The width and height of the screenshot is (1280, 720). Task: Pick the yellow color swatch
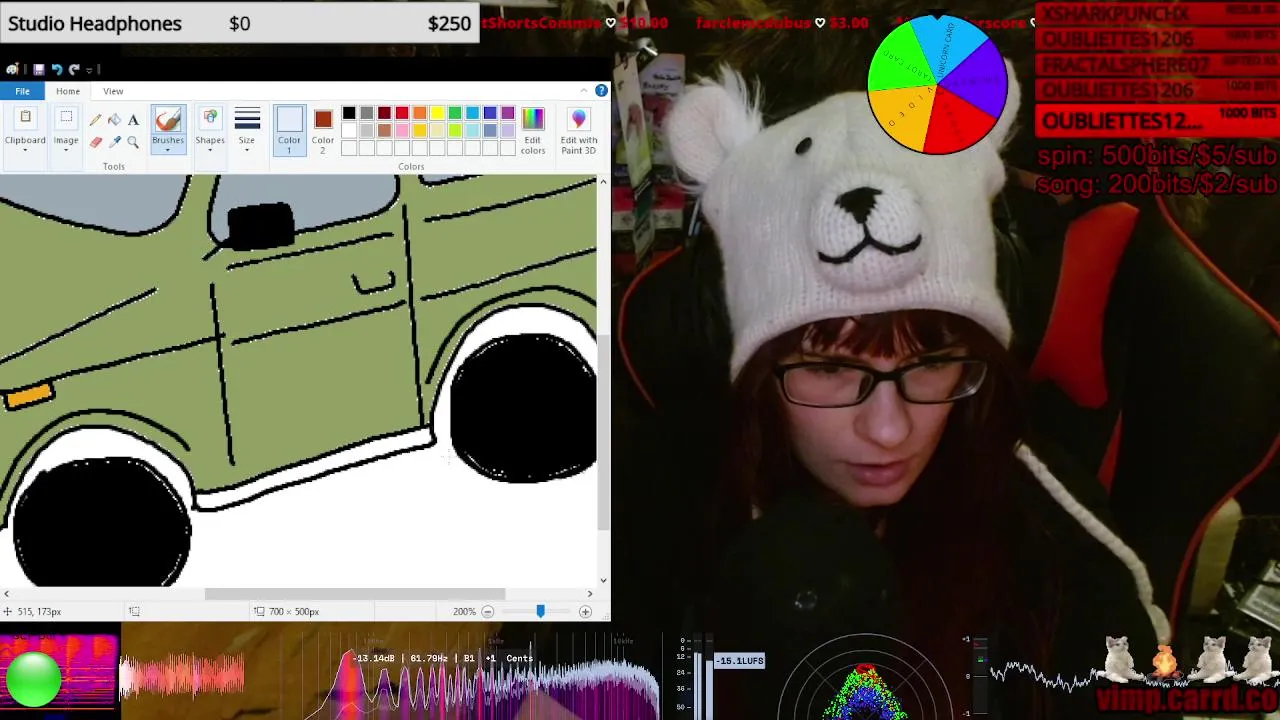click(437, 113)
